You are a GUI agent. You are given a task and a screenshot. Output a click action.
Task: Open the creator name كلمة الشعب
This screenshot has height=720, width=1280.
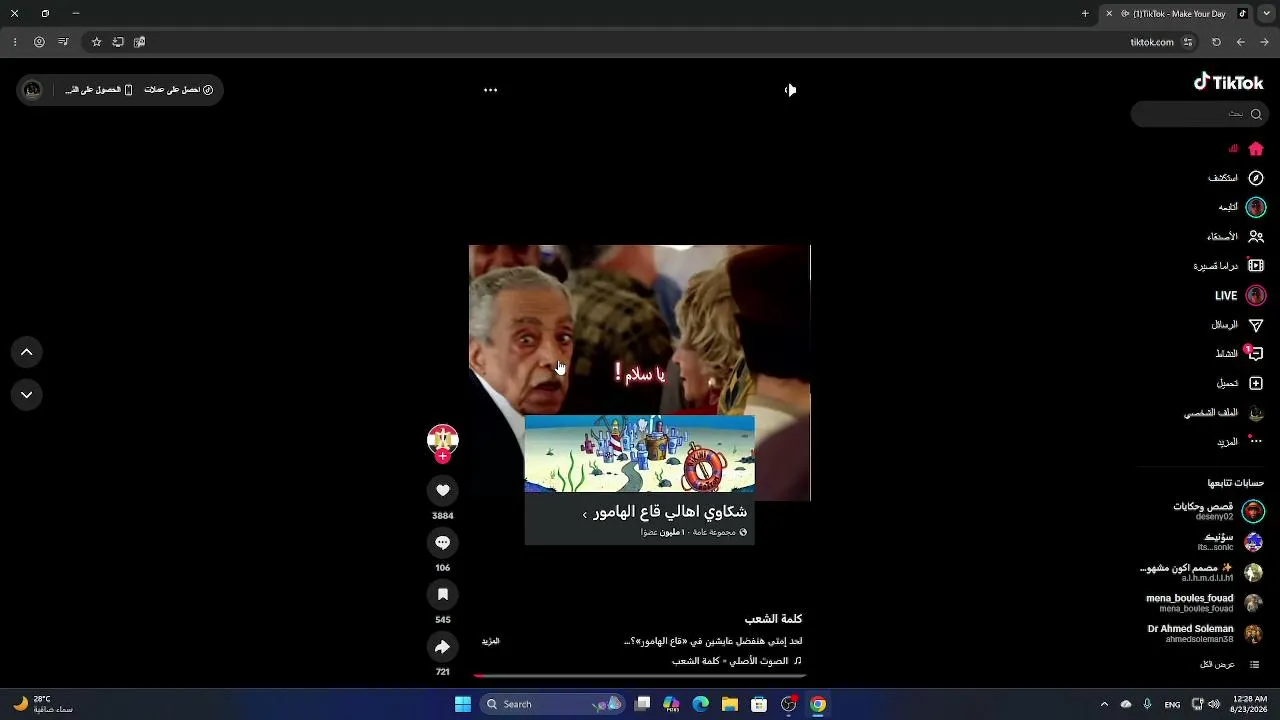[773, 619]
